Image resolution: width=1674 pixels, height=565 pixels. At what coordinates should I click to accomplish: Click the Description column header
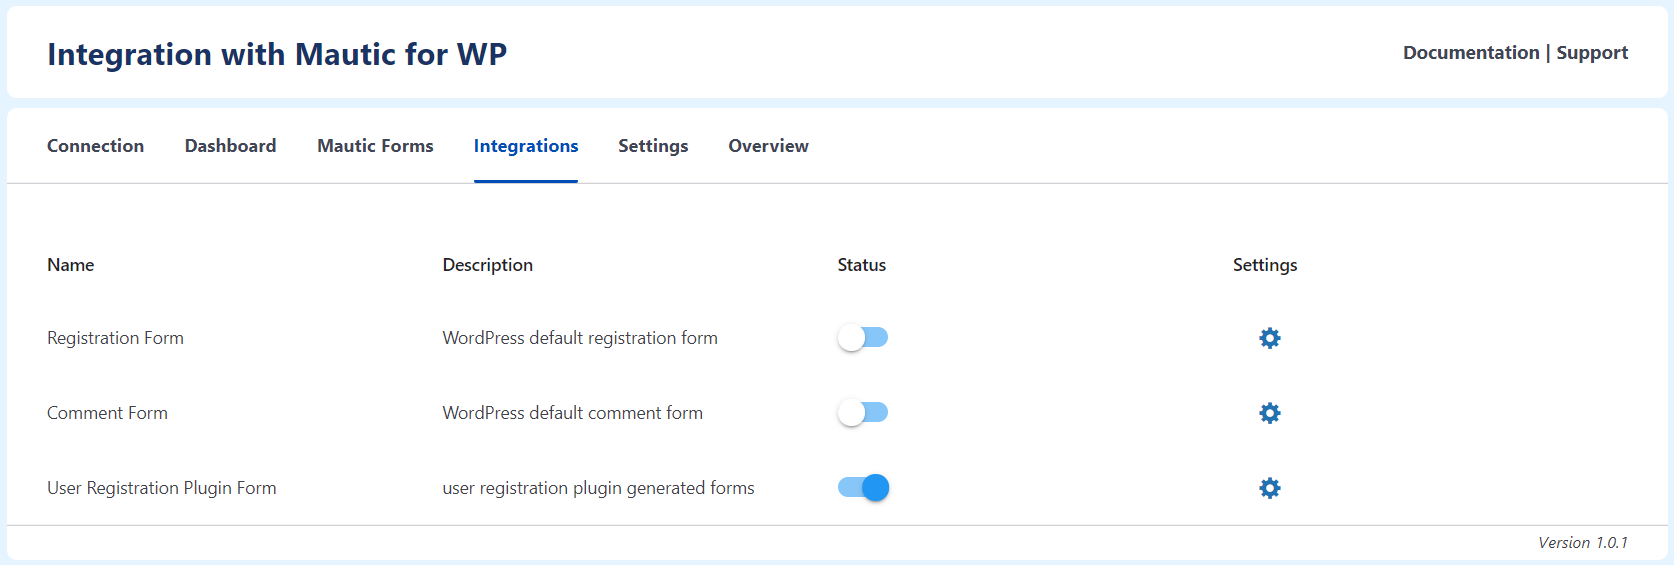(x=487, y=265)
